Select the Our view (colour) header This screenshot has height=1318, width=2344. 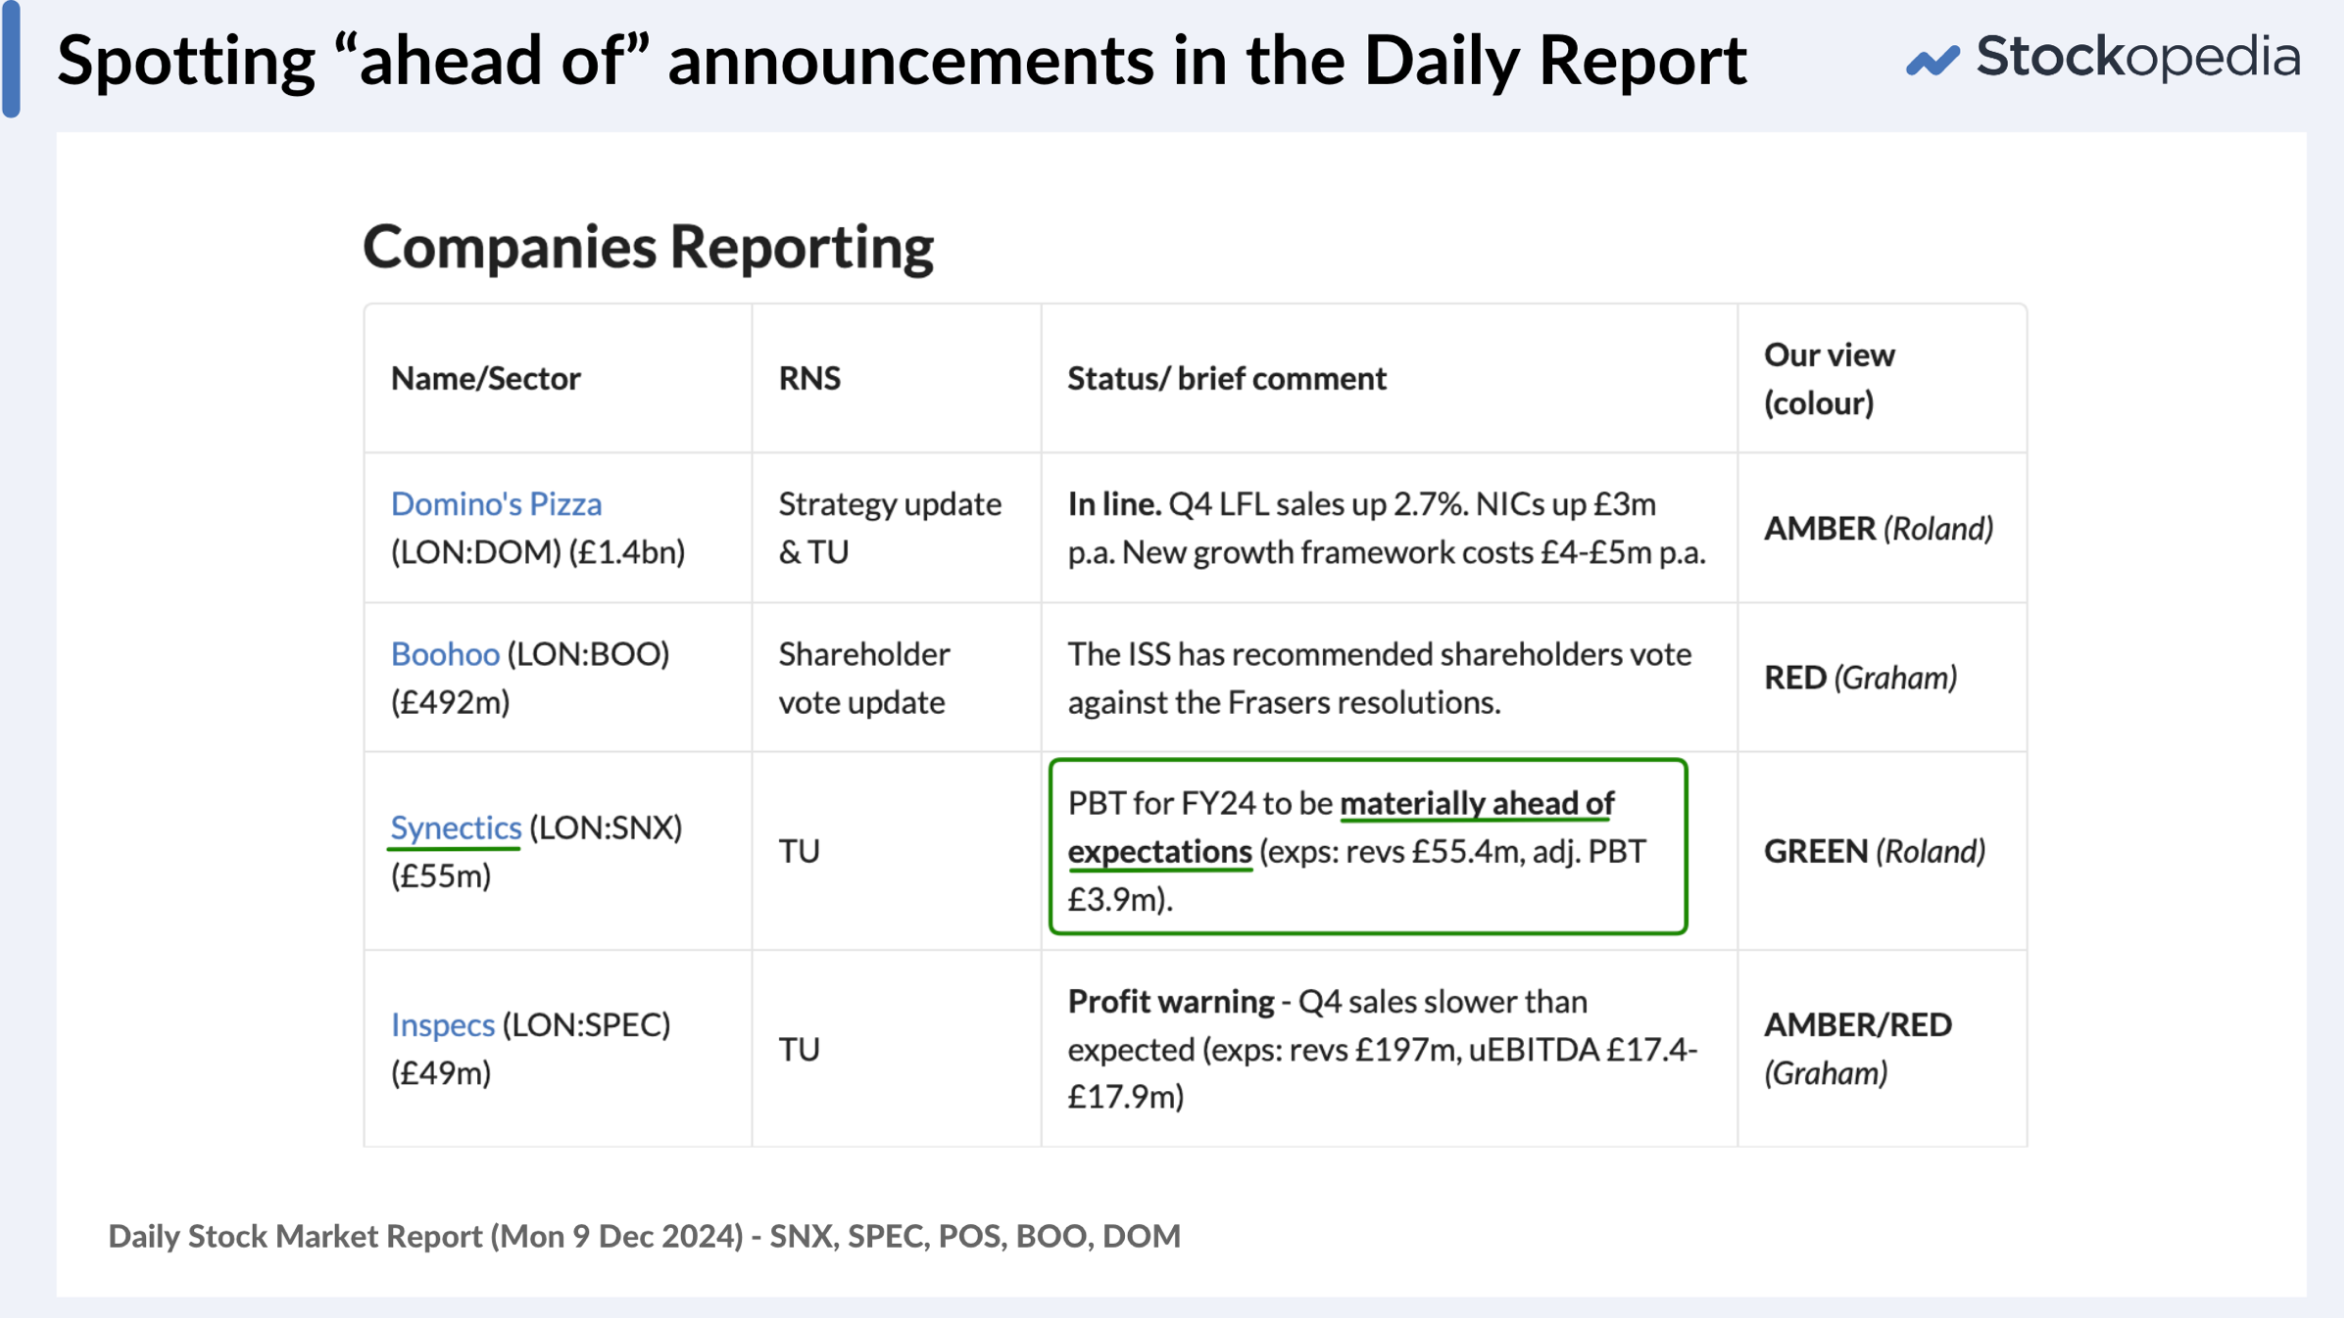pos(1829,378)
